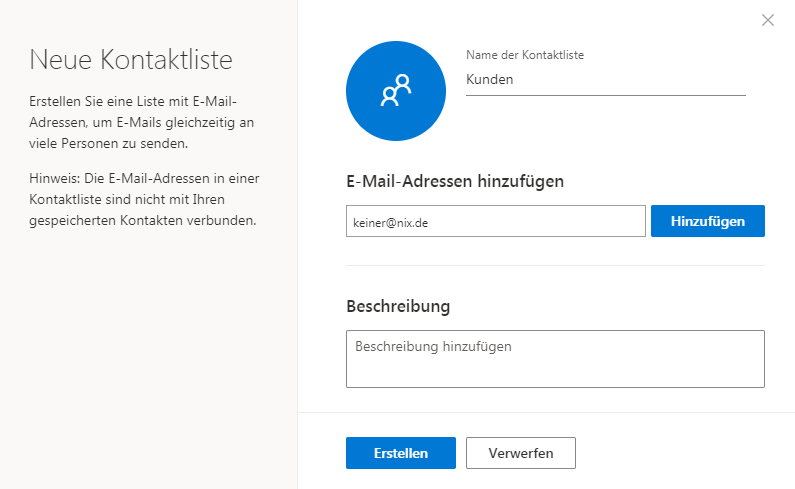Click the underline beneath the Kunden name
Screen dimensions: 795x489
[605, 95]
